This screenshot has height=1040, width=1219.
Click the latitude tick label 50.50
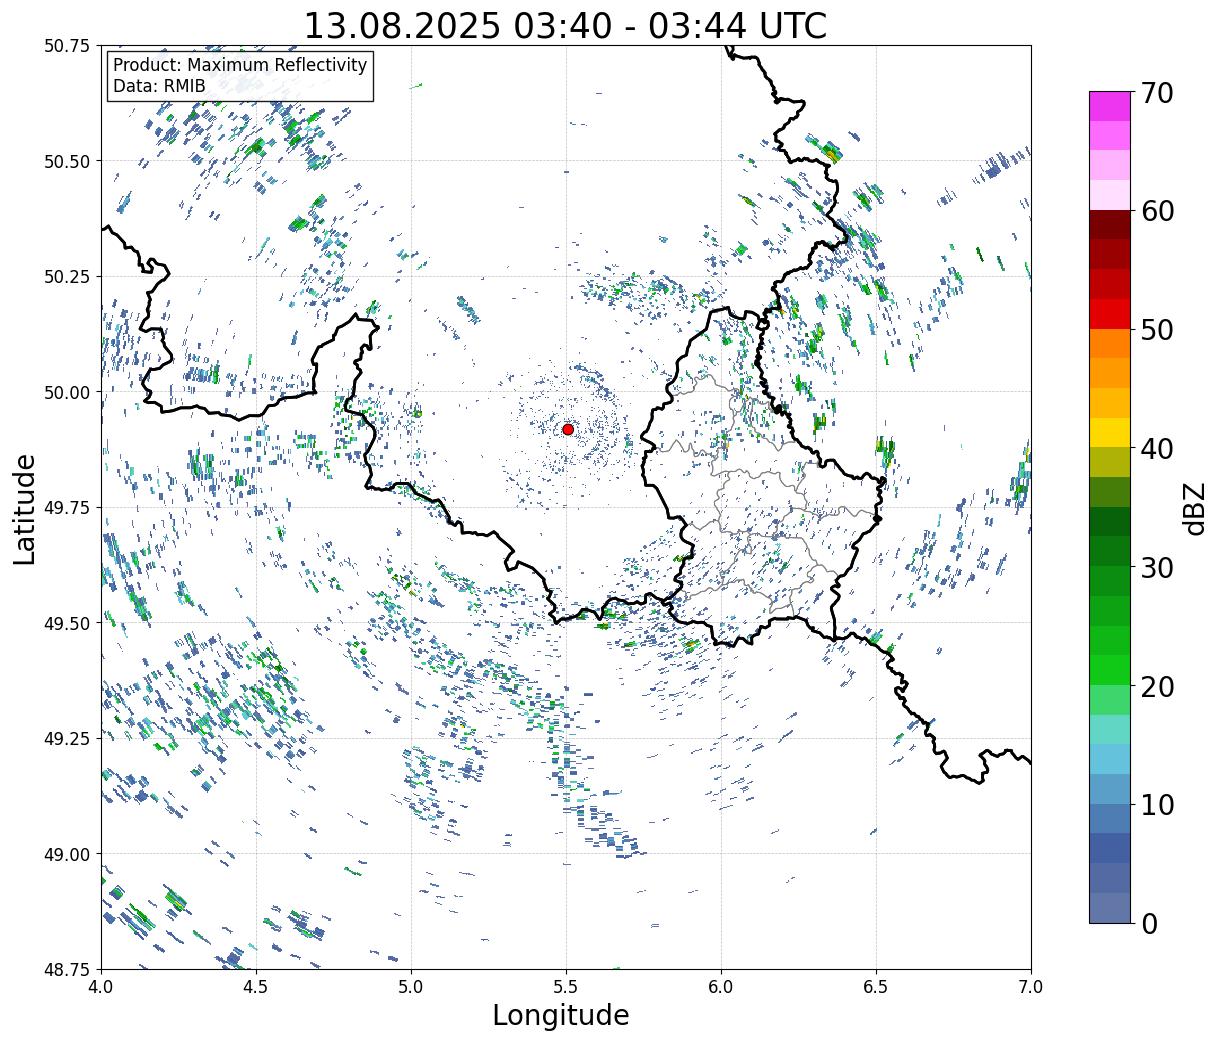pyautogui.click(x=67, y=161)
